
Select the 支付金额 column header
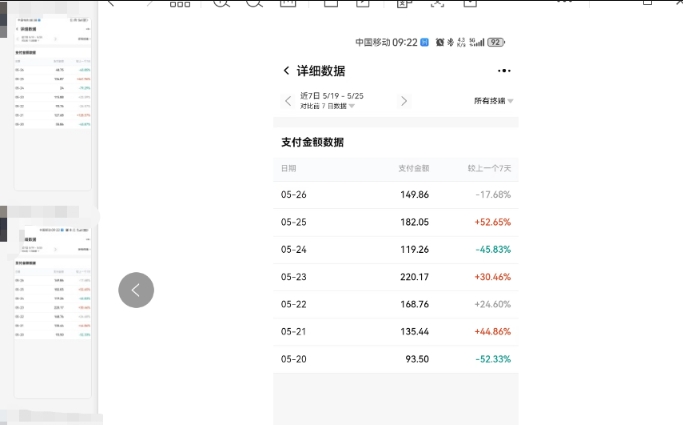[413, 168]
